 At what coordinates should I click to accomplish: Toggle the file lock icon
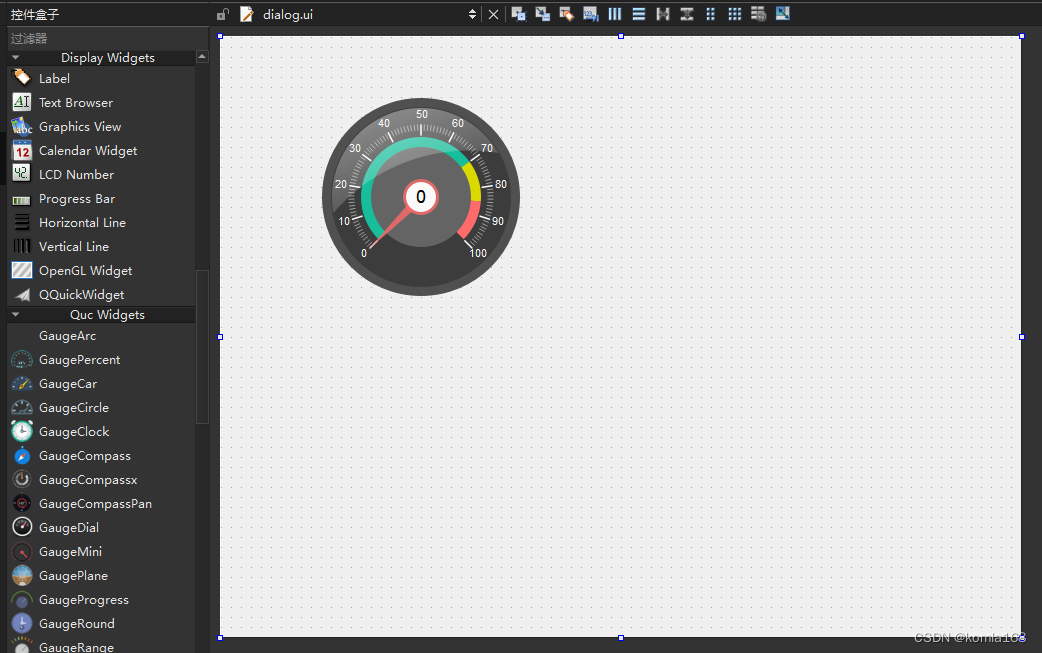pyautogui.click(x=222, y=13)
